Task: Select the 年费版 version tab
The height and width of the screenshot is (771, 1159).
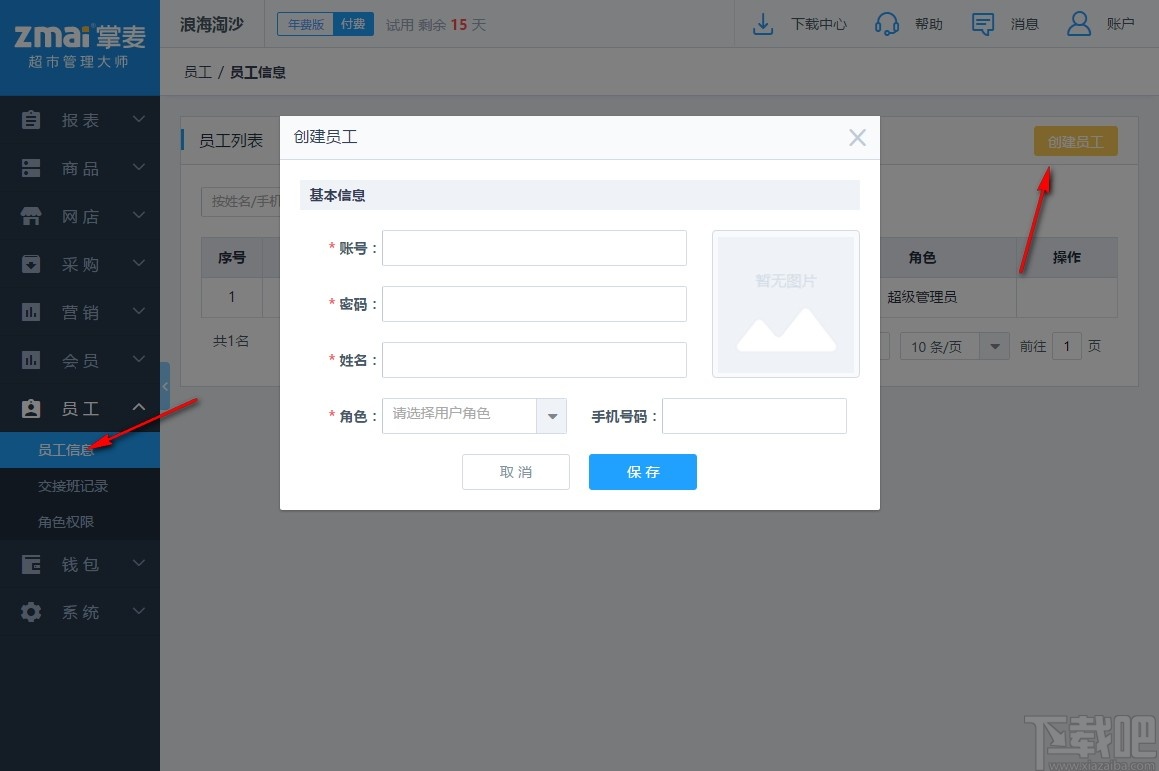Action: pos(304,23)
